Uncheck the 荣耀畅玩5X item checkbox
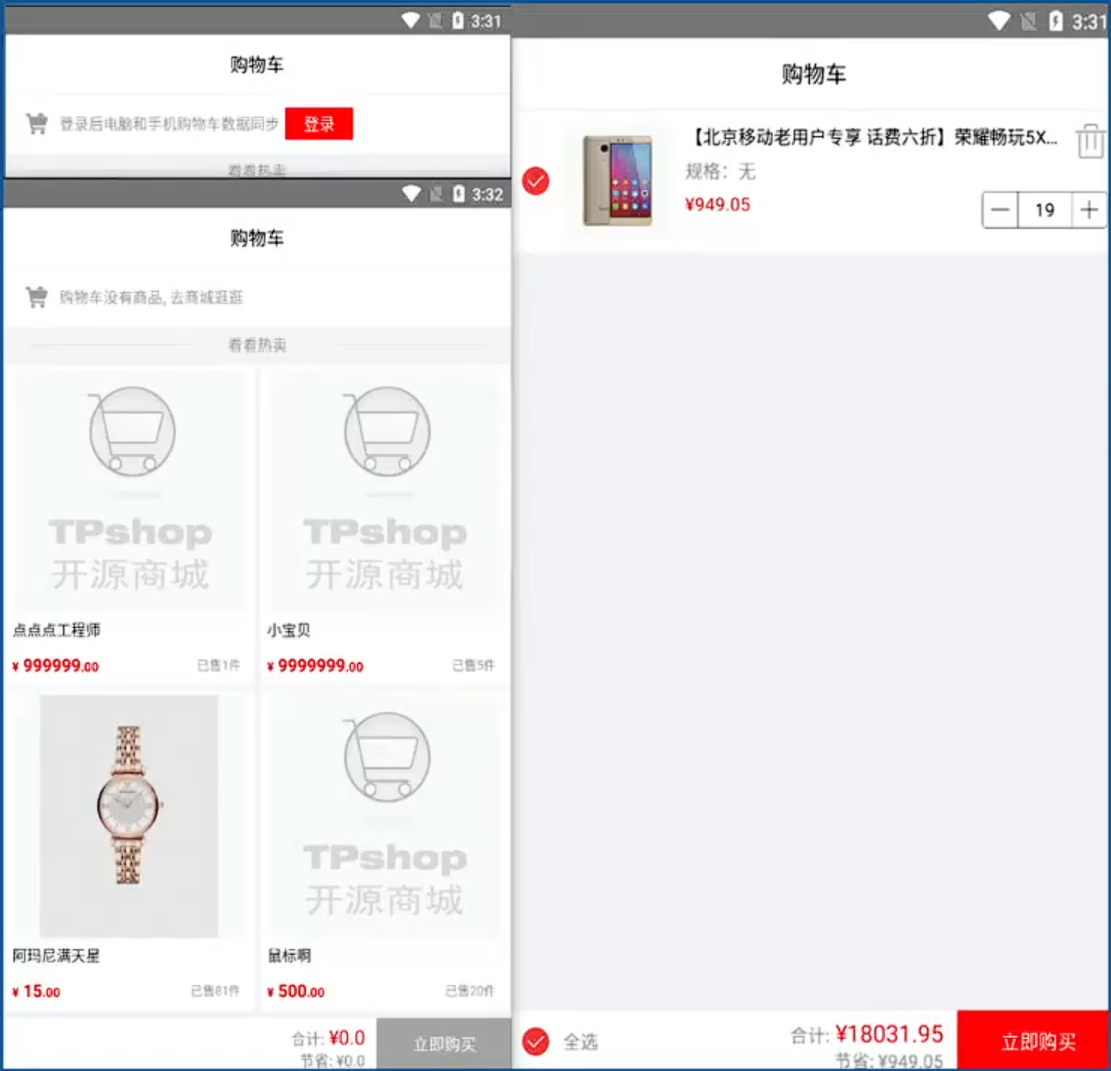 coord(536,181)
